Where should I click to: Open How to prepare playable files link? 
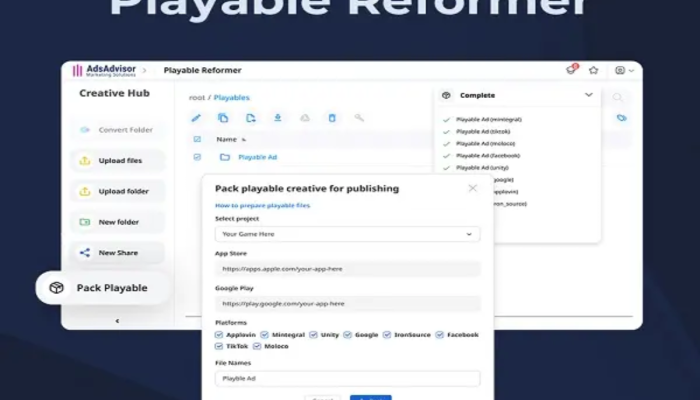tap(262, 205)
